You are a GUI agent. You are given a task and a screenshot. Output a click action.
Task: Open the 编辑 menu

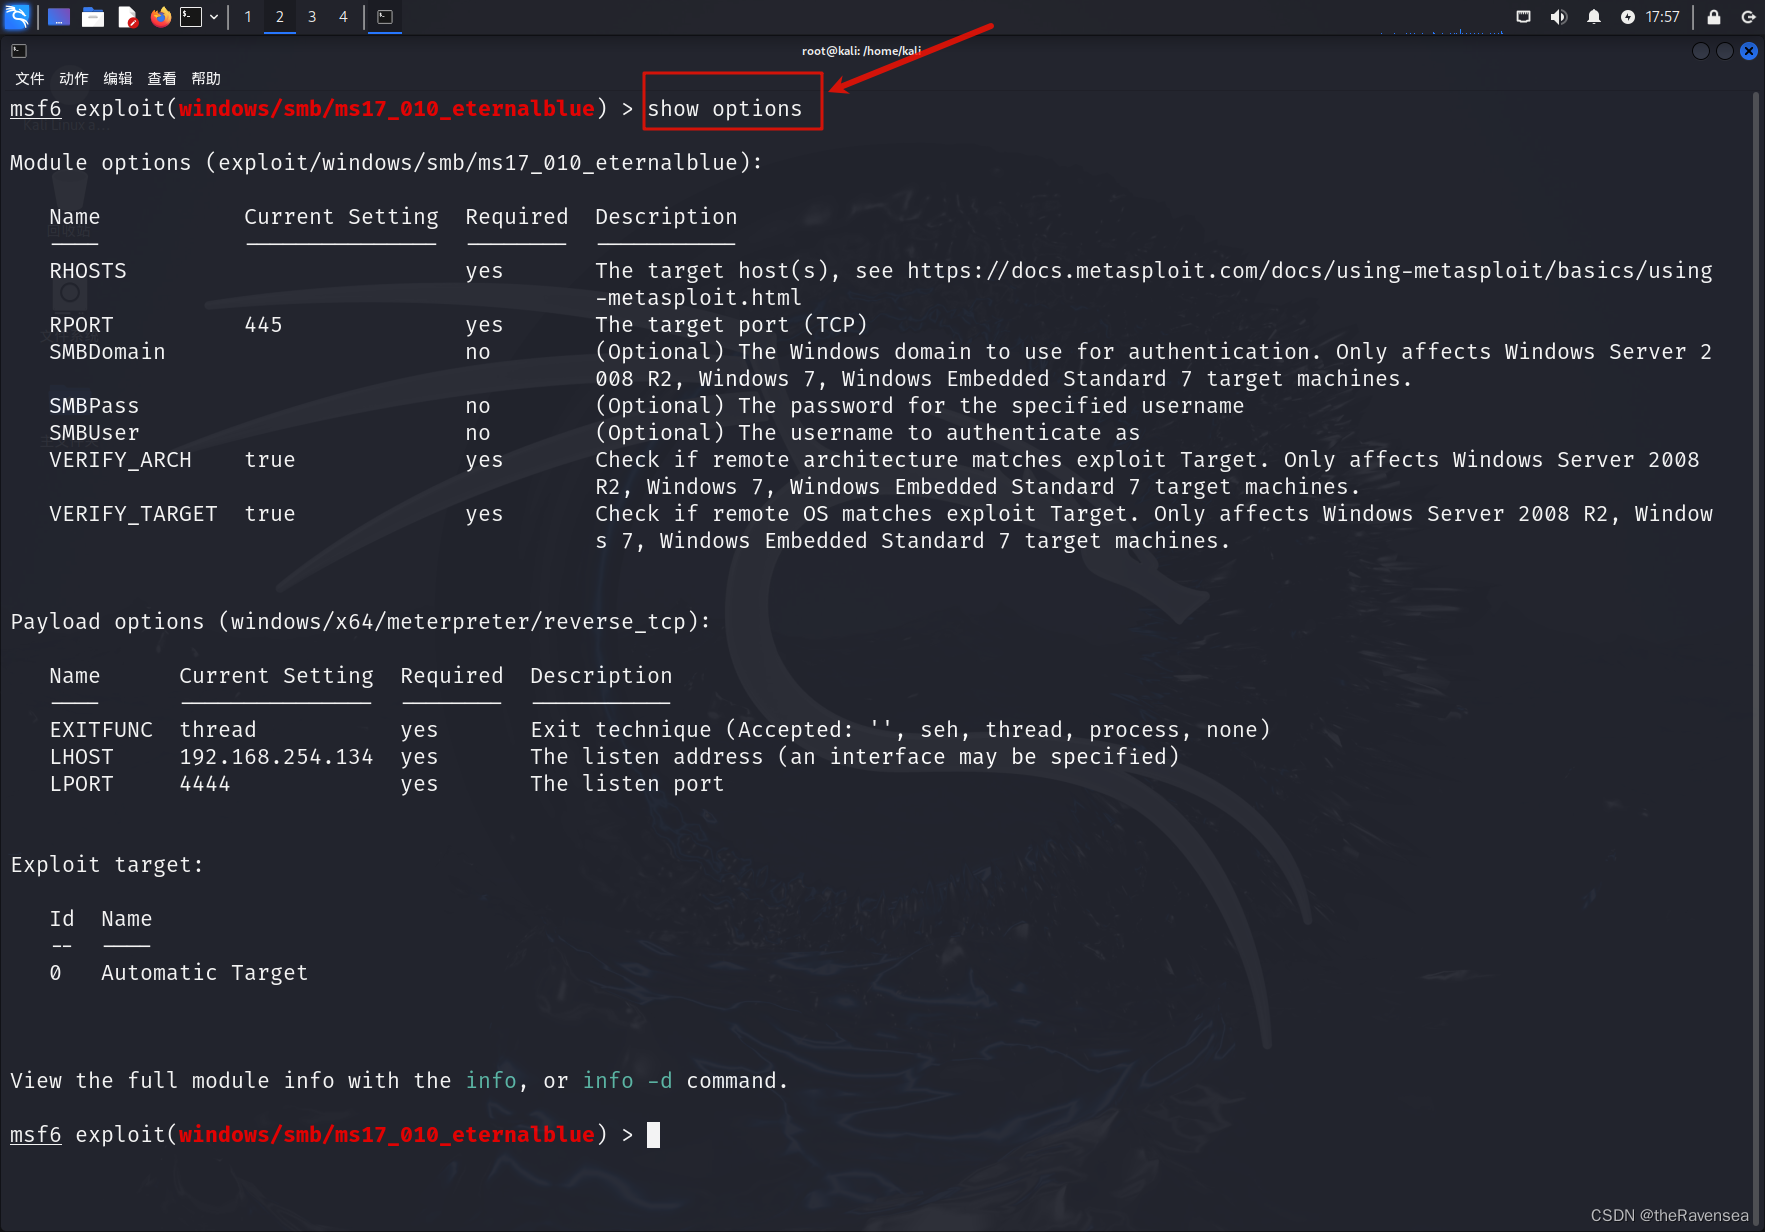[118, 78]
